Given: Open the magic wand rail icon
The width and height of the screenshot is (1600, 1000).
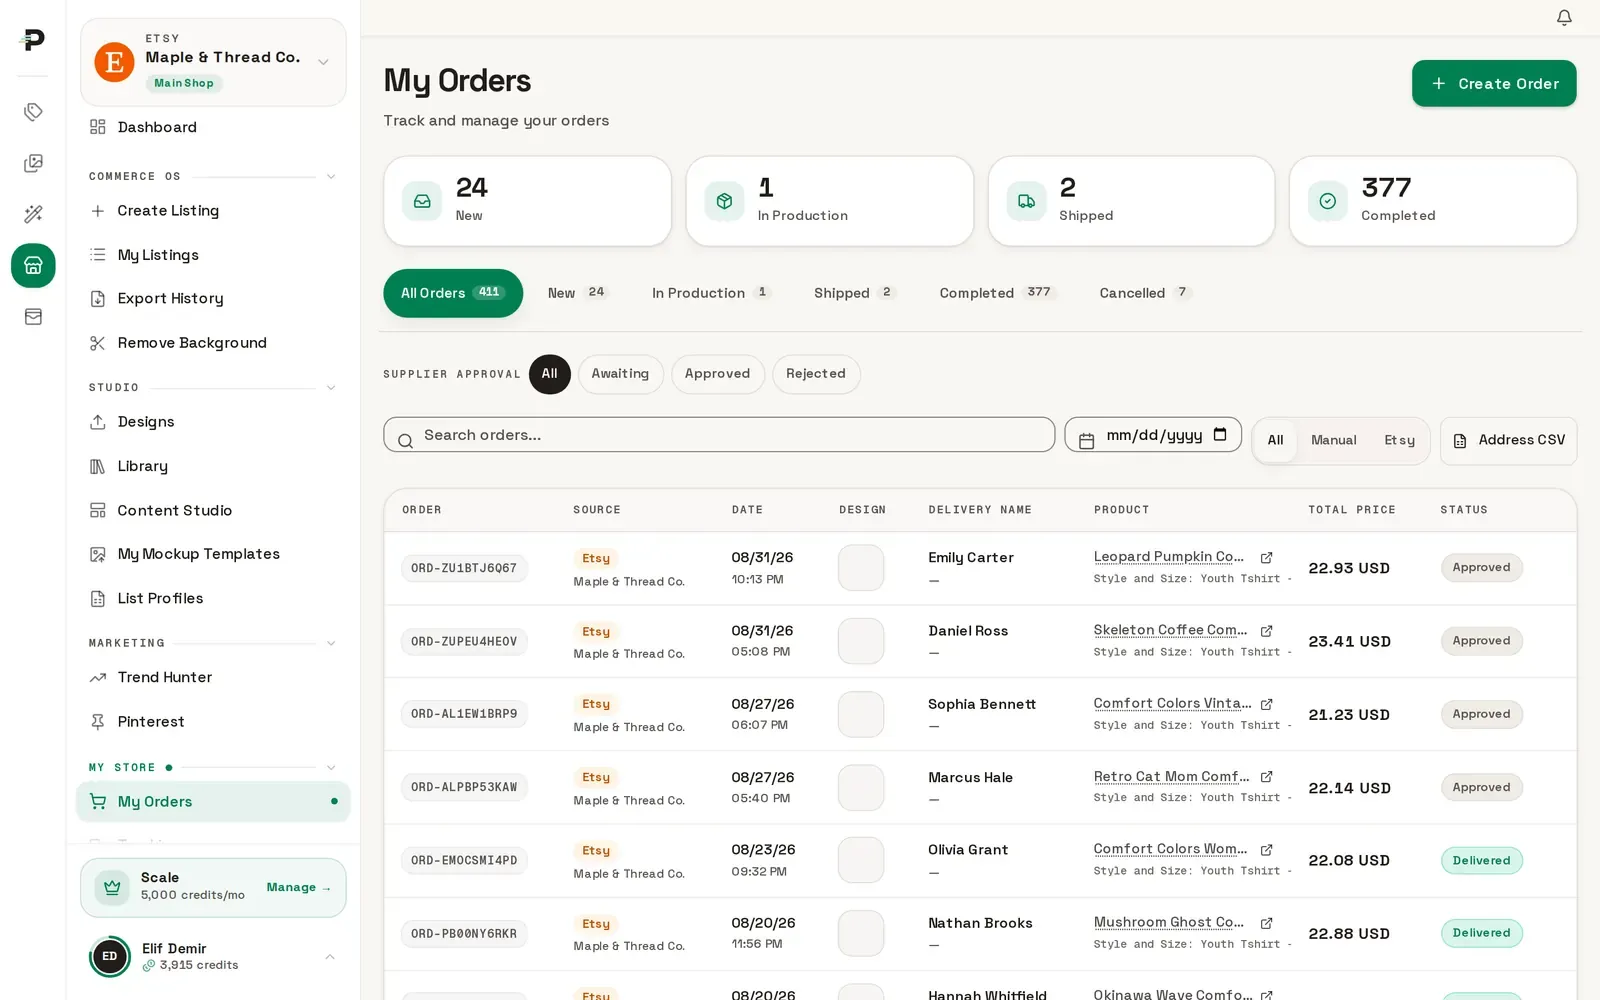Looking at the screenshot, I should (33, 214).
